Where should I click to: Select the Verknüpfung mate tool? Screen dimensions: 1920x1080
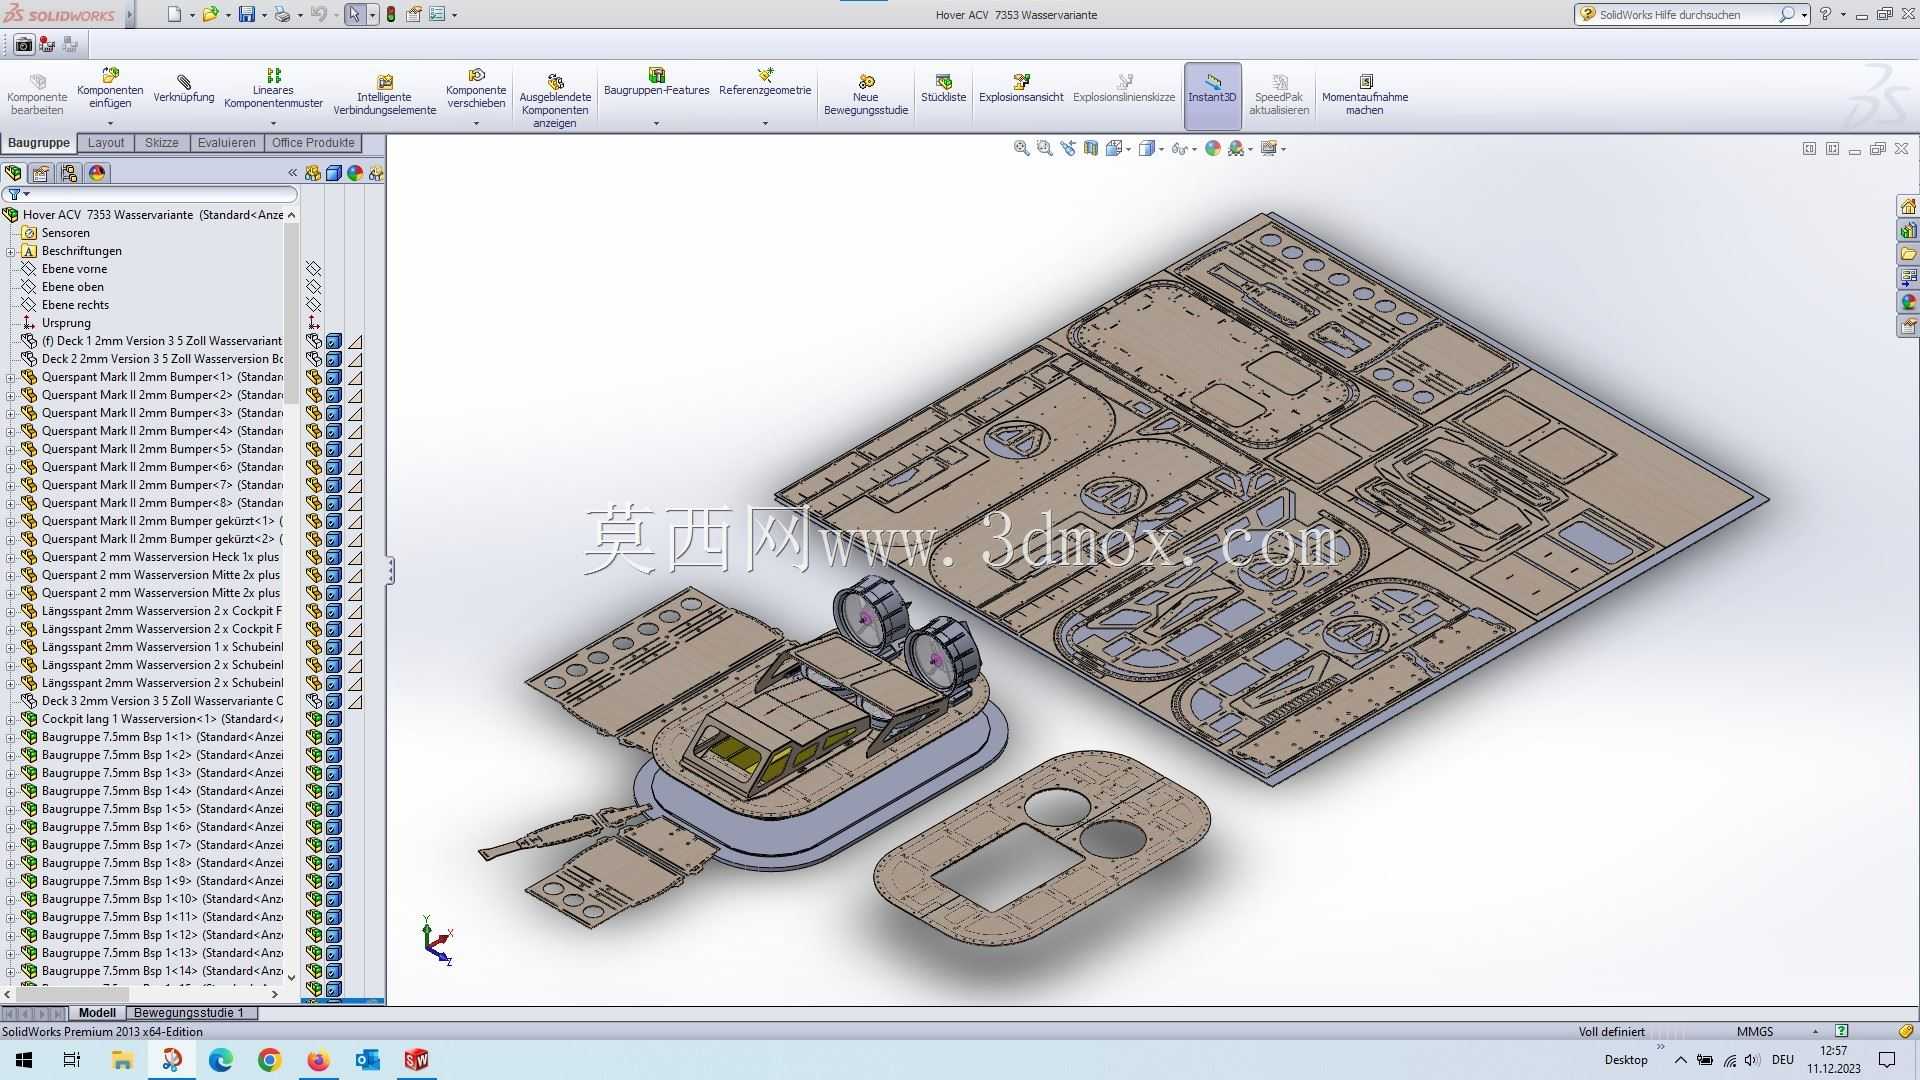(x=184, y=88)
